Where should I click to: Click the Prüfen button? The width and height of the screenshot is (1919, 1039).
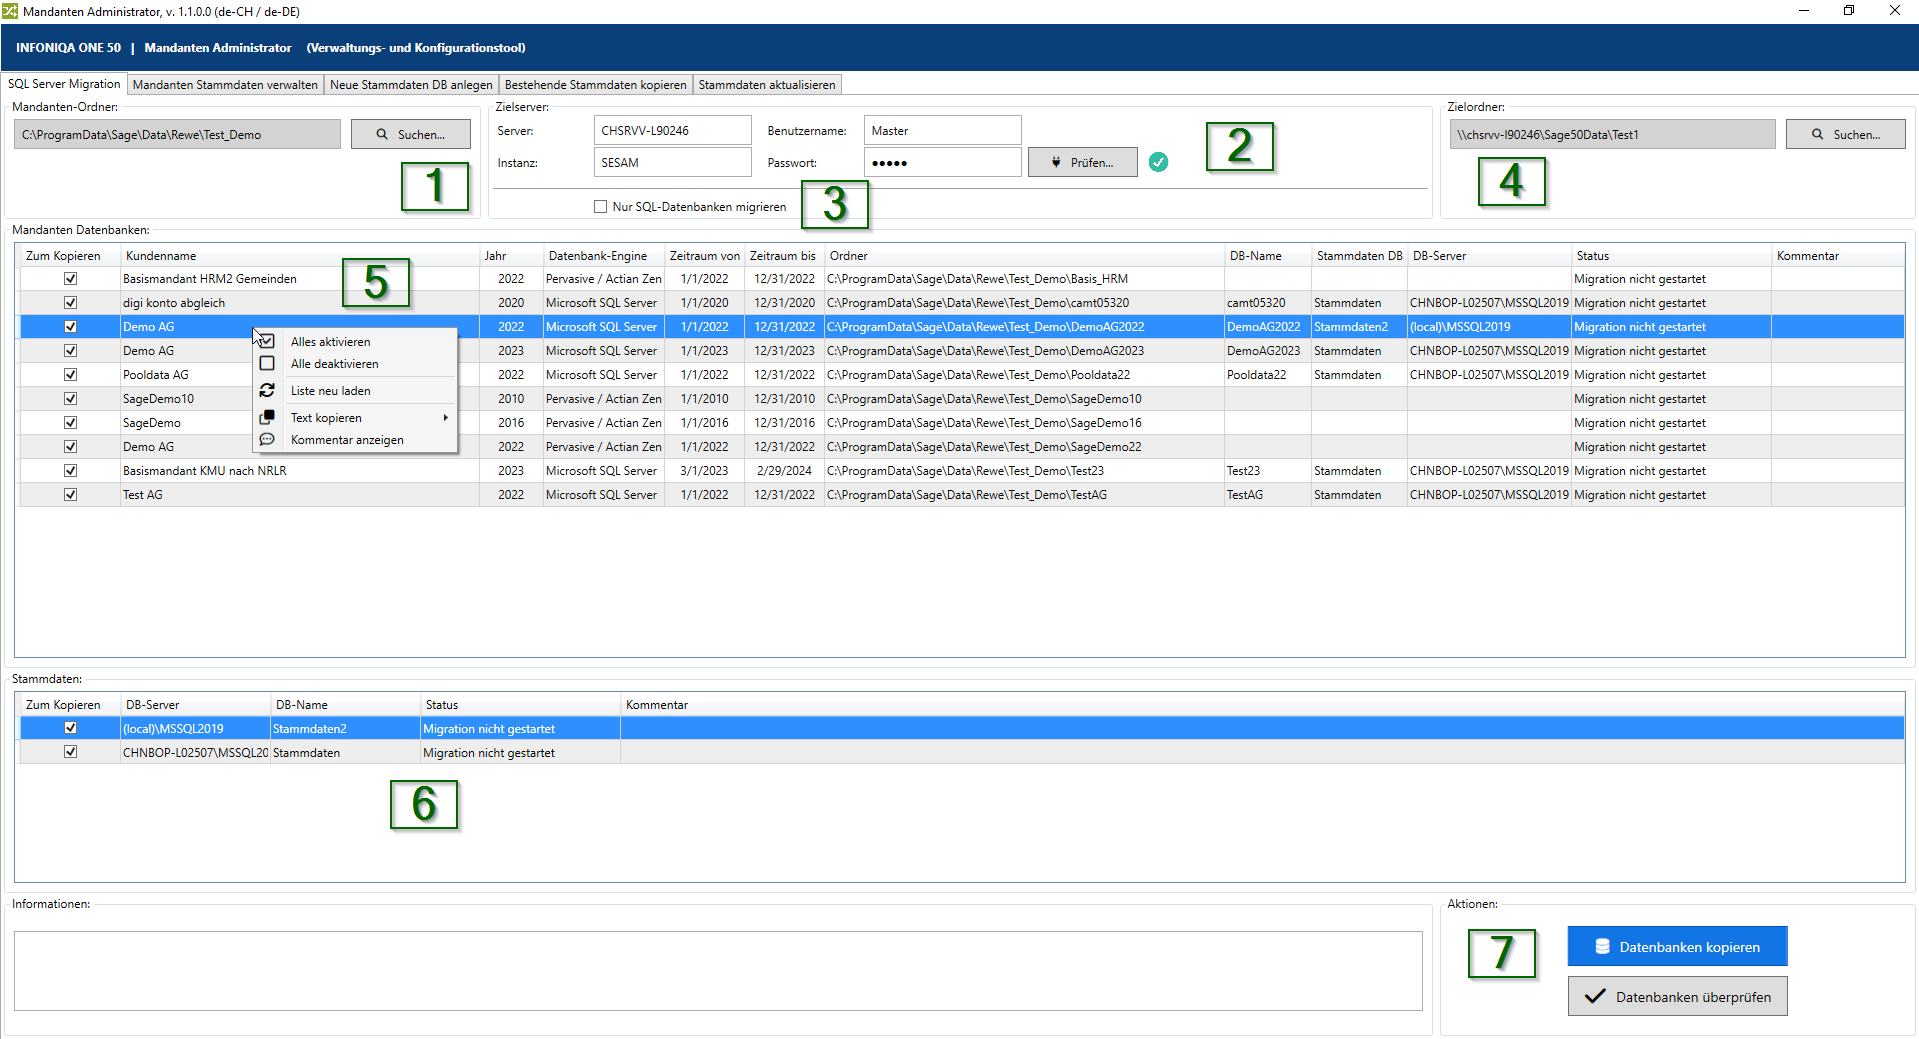(1082, 162)
